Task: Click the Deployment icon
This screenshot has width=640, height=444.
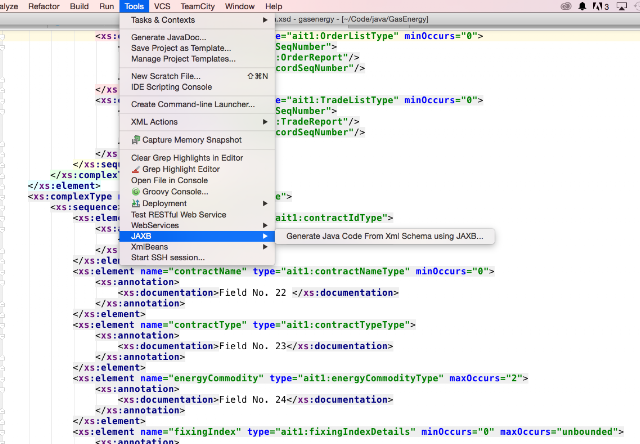Action: click(x=136, y=203)
